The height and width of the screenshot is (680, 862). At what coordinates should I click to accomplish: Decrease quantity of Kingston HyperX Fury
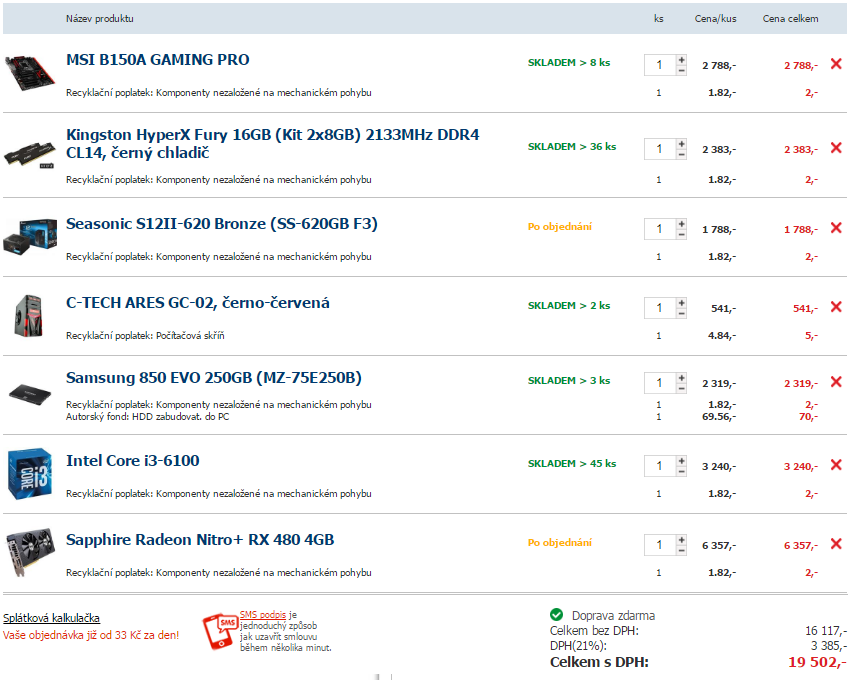[x=682, y=154]
